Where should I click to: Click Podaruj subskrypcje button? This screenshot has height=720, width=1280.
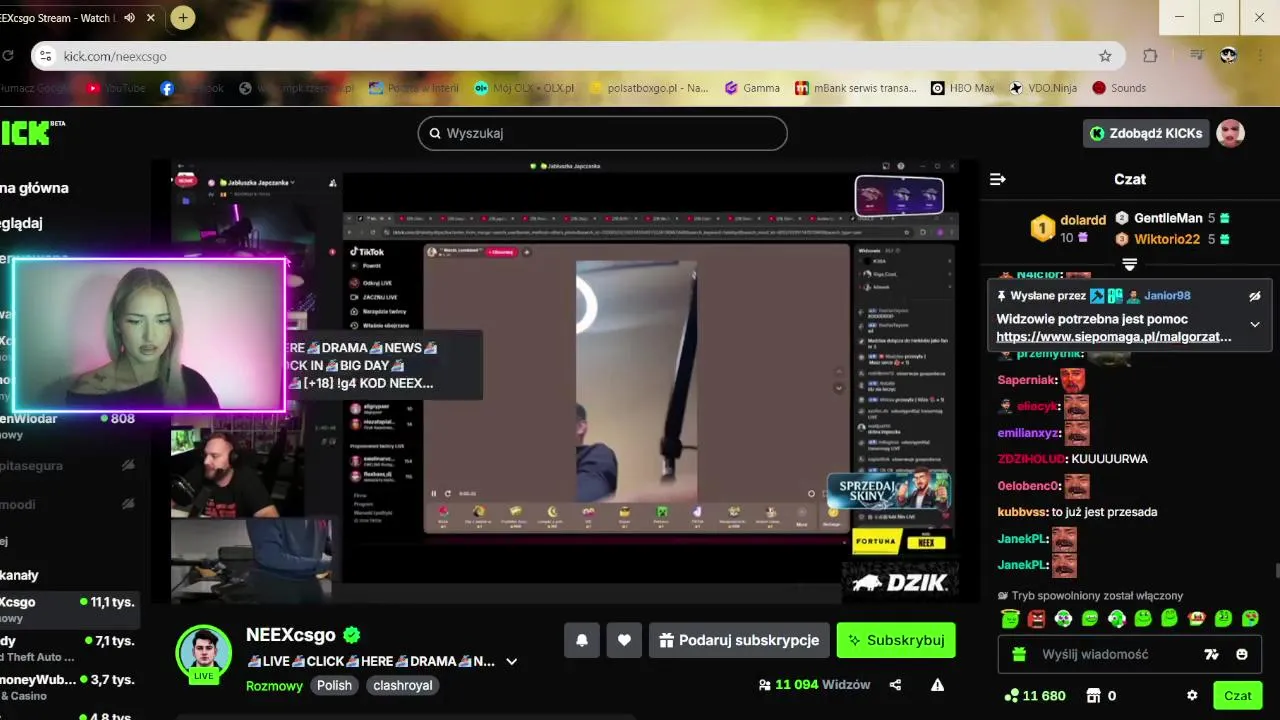tap(739, 640)
